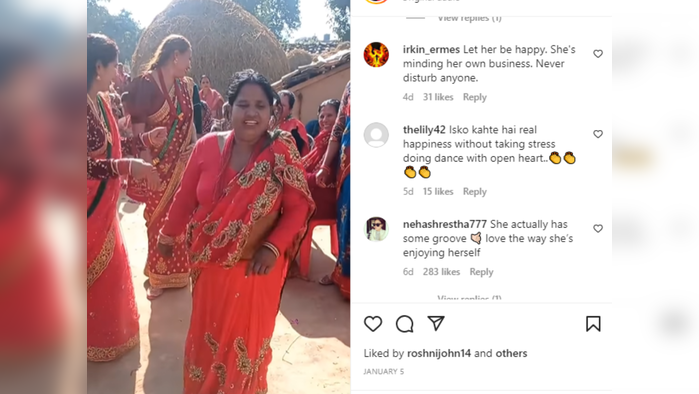The width and height of the screenshot is (699, 394).
Task: Show 283 likes on nehashrestha777 comment
Action: click(441, 272)
